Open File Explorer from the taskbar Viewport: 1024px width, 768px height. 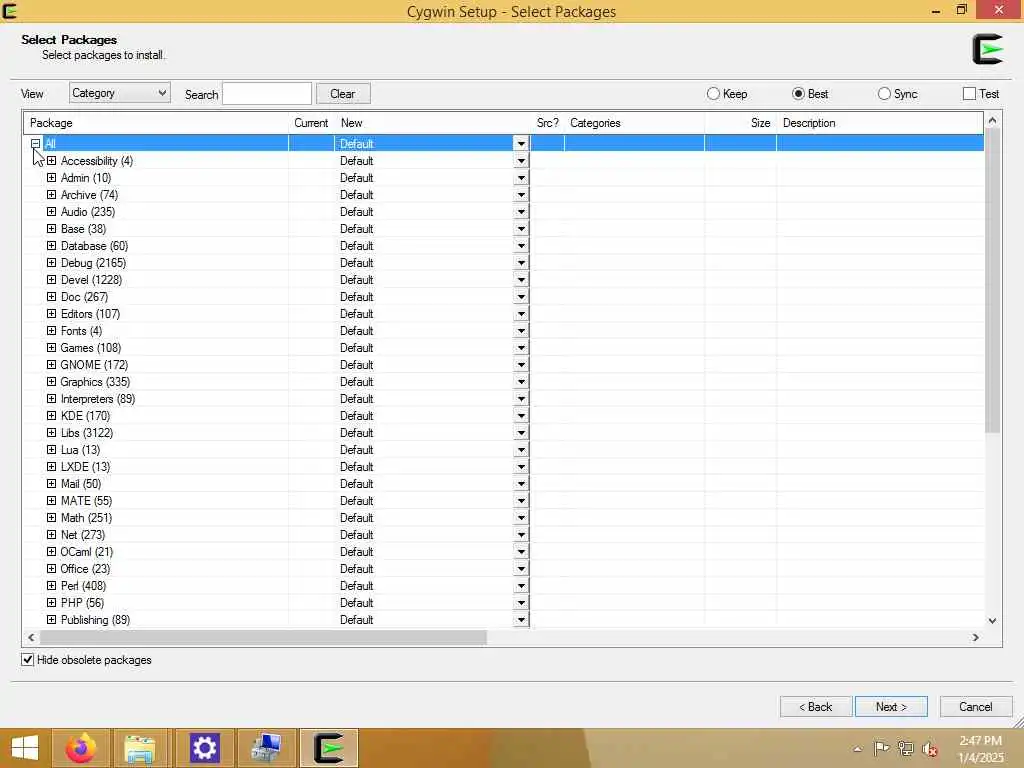(140, 748)
